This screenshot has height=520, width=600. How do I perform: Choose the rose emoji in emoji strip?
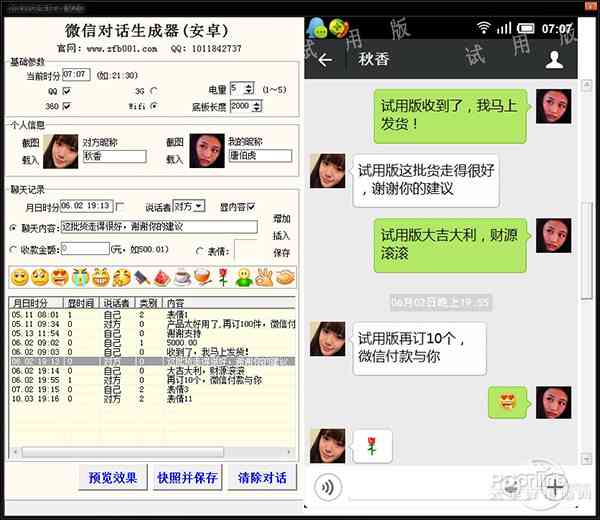[x=223, y=277]
